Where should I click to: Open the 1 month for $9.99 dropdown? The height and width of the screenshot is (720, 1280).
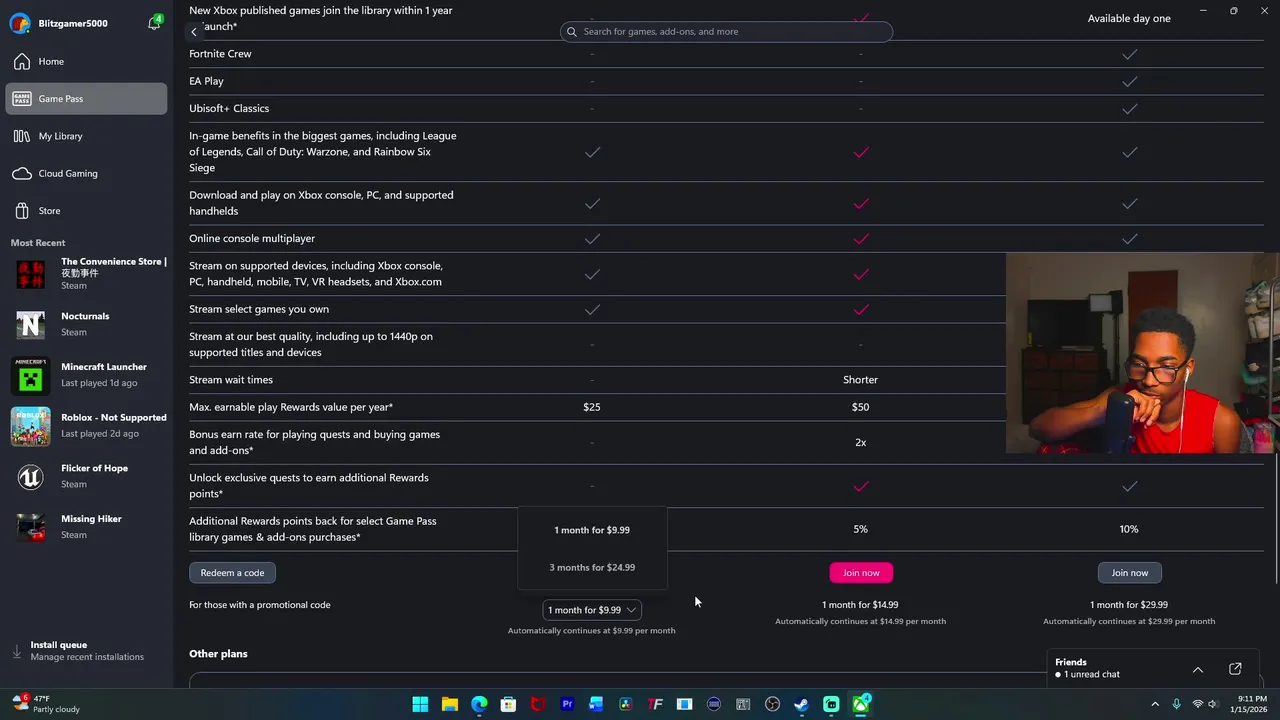click(x=592, y=610)
